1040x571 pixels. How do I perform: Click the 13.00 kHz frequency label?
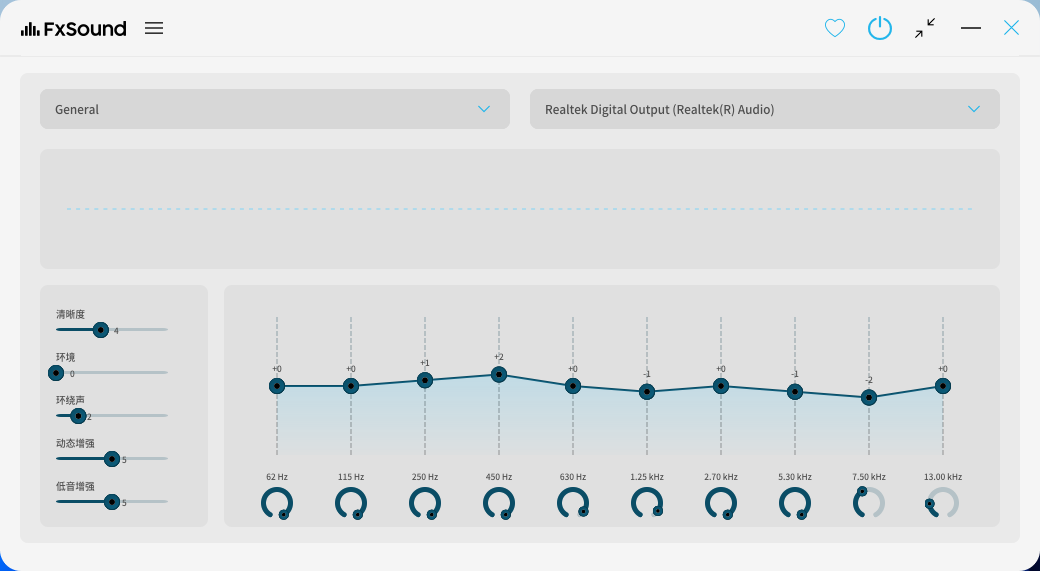(x=942, y=477)
